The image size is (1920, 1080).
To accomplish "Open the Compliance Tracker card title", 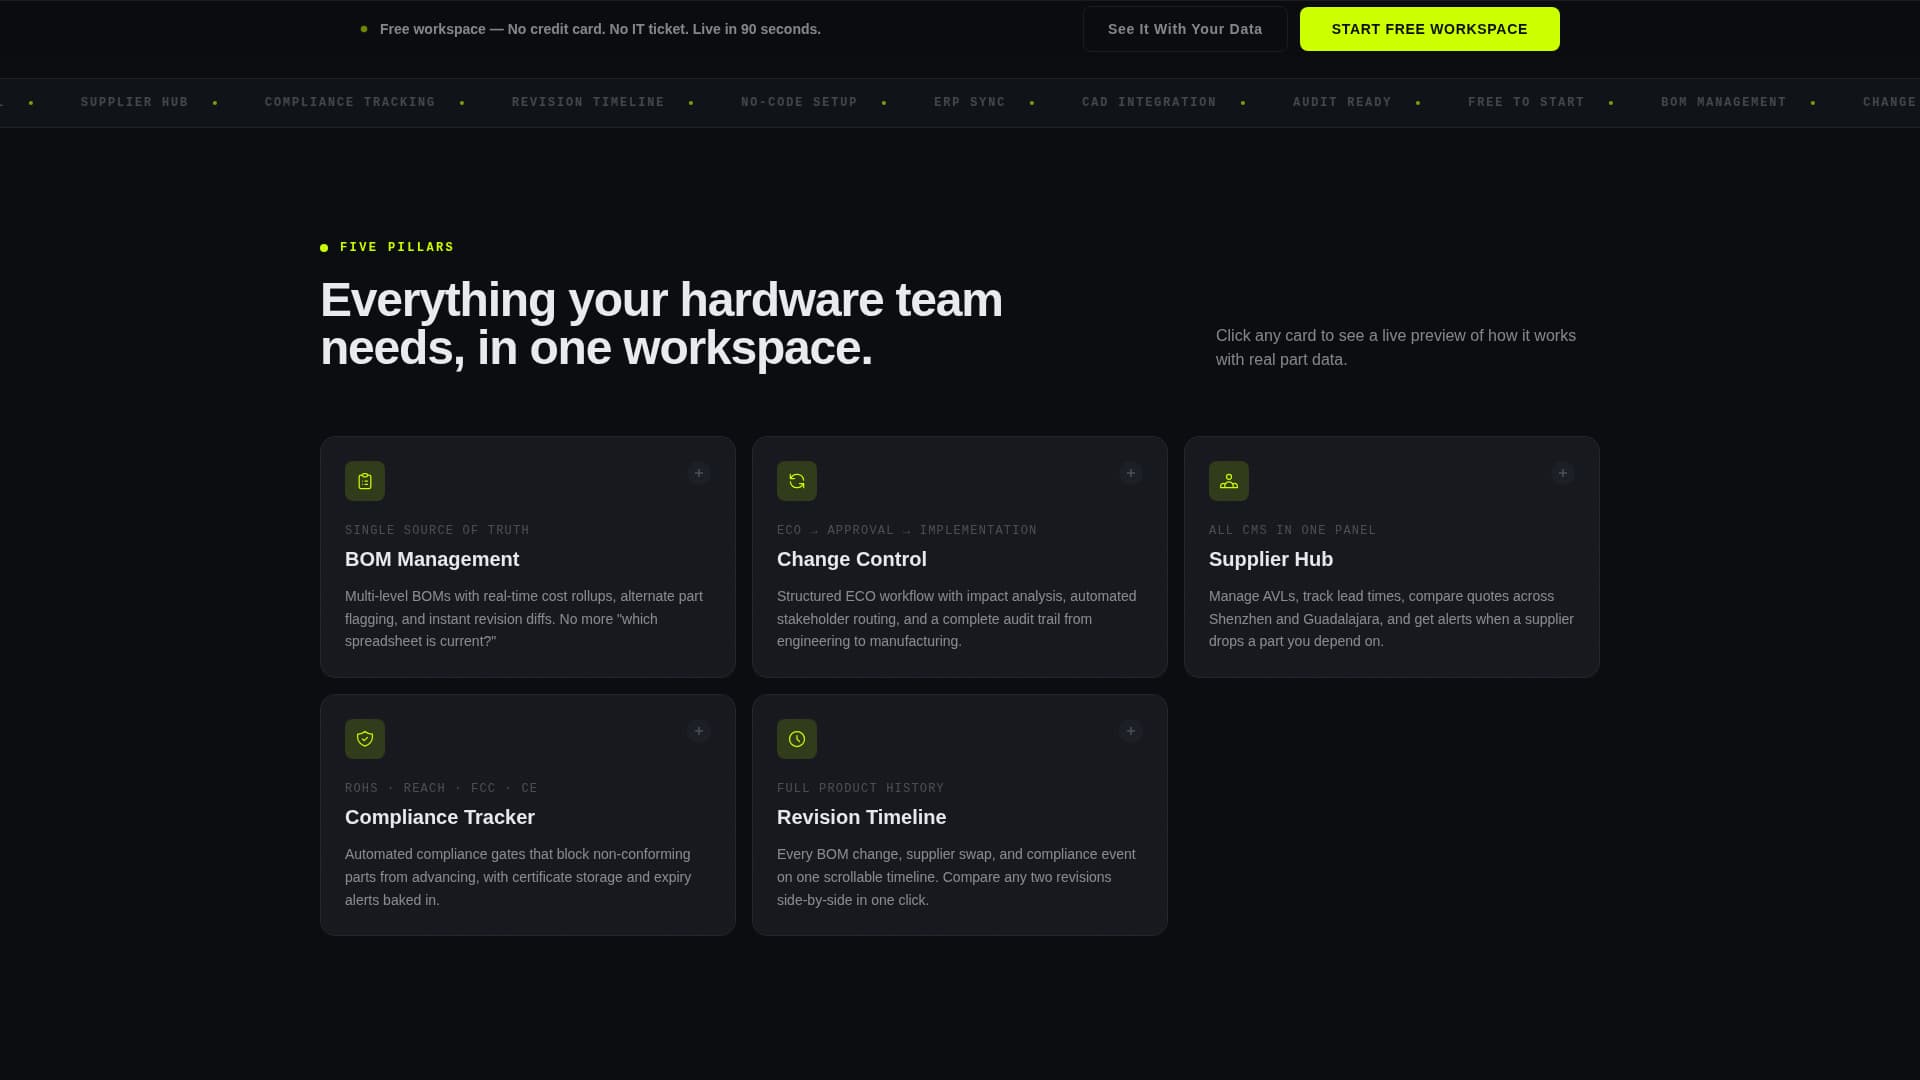I will [x=440, y=817].
